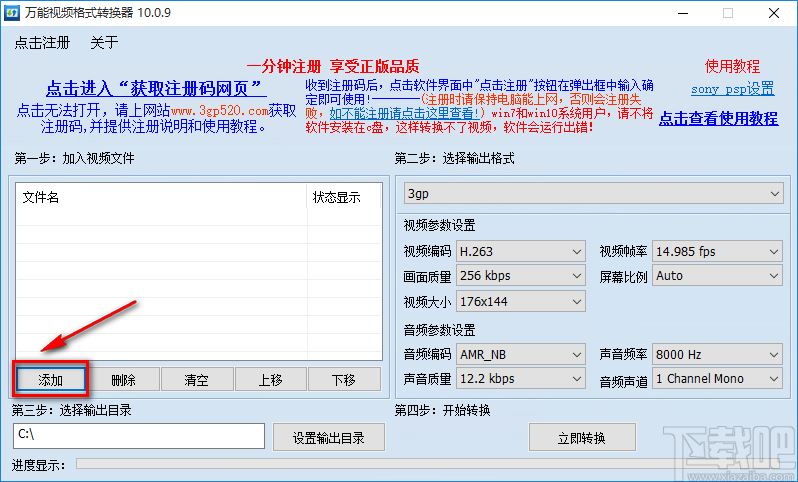Expand the 视频帧率 14.985 fps dropdown
This screenshot has width=798, height=482.
click(717, 251)
